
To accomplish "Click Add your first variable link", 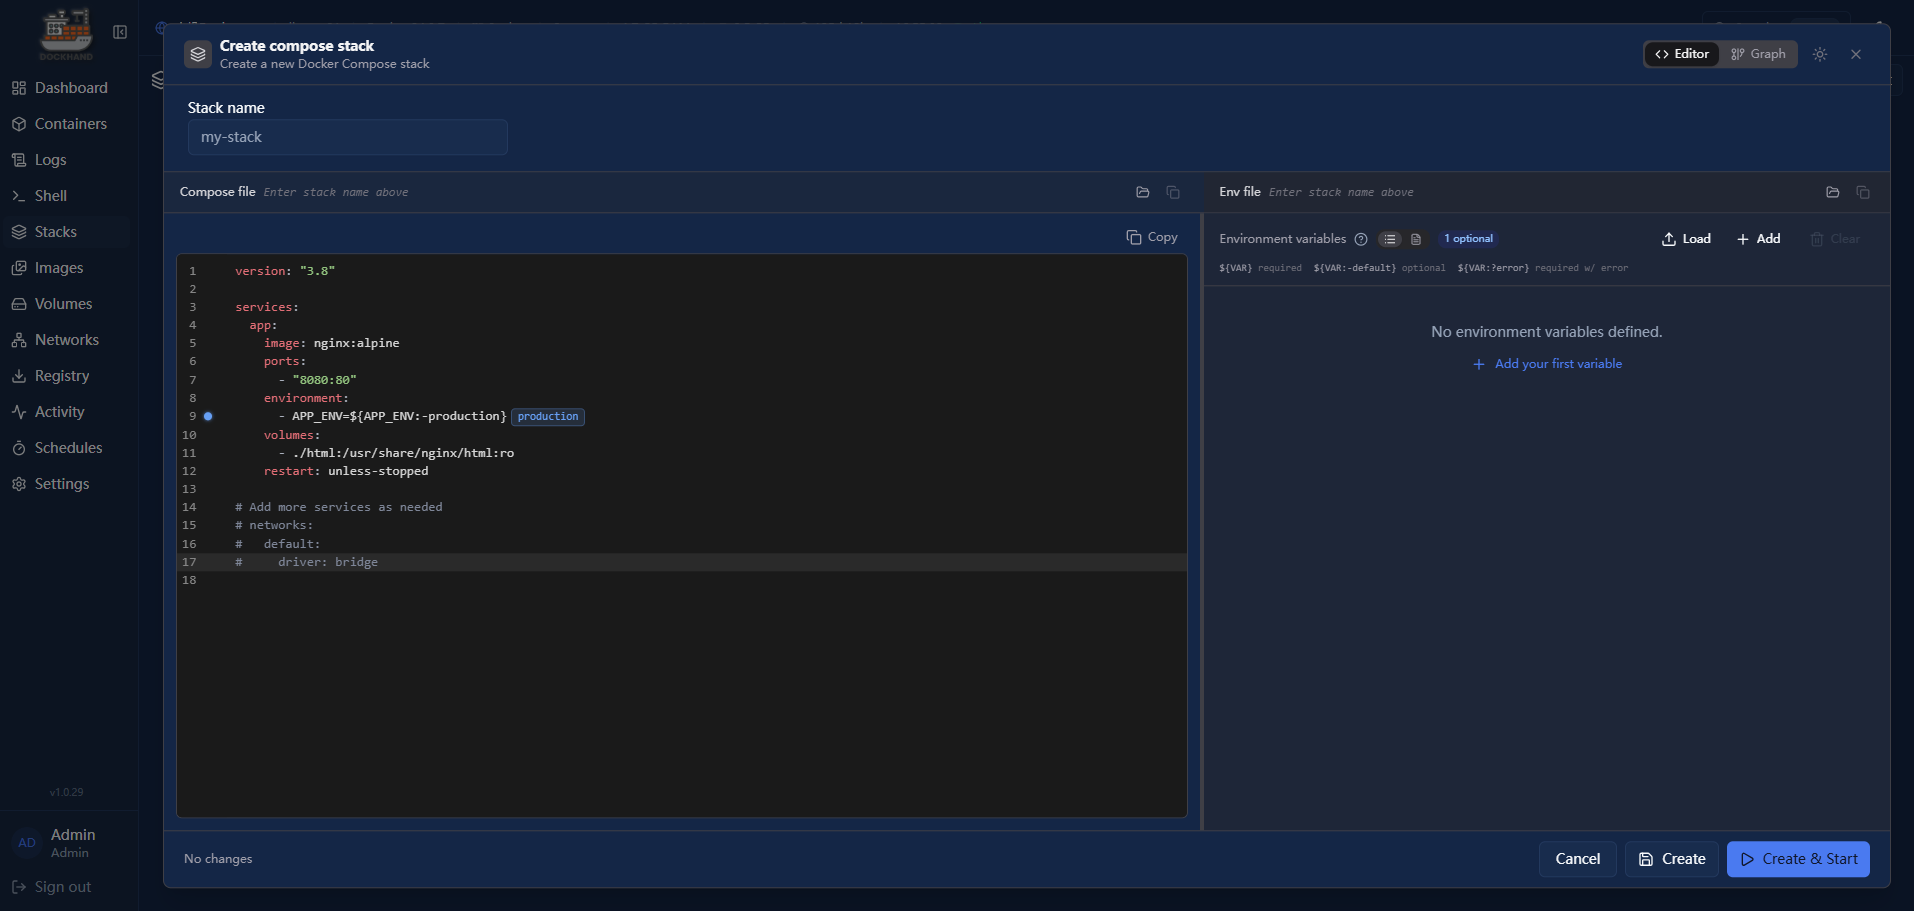I will 1547,364.
